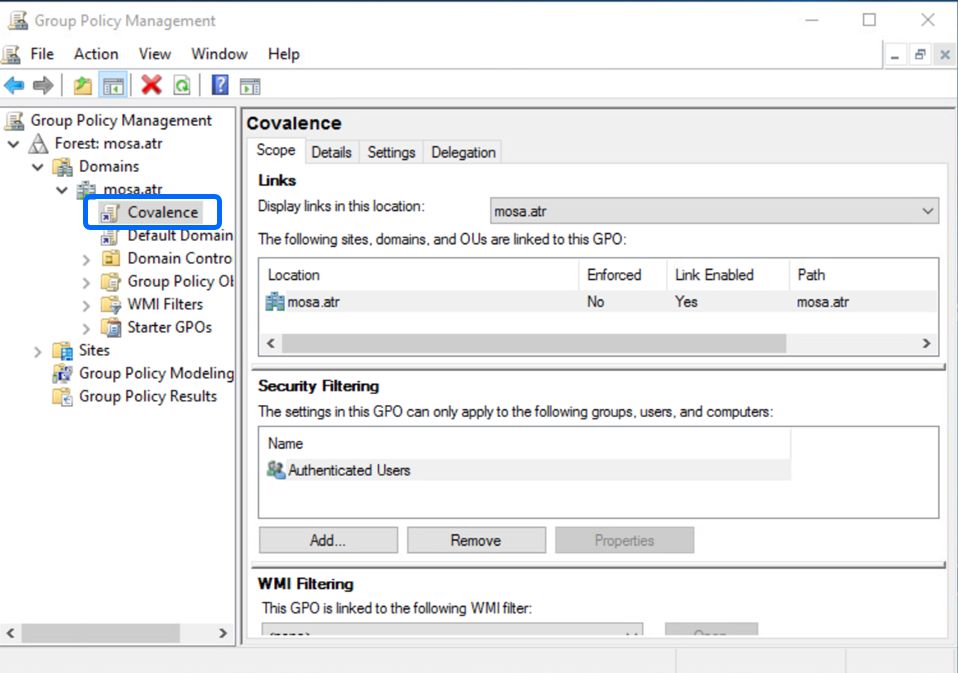Click the WMI Filters folder icon
The image size is (958, 673).
111,304
